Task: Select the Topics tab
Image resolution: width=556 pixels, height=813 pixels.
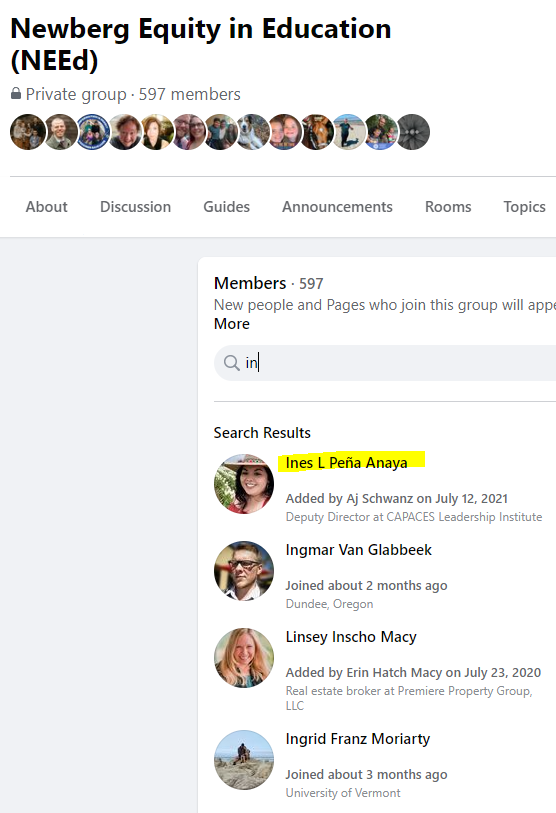Action: pos(524,207)
